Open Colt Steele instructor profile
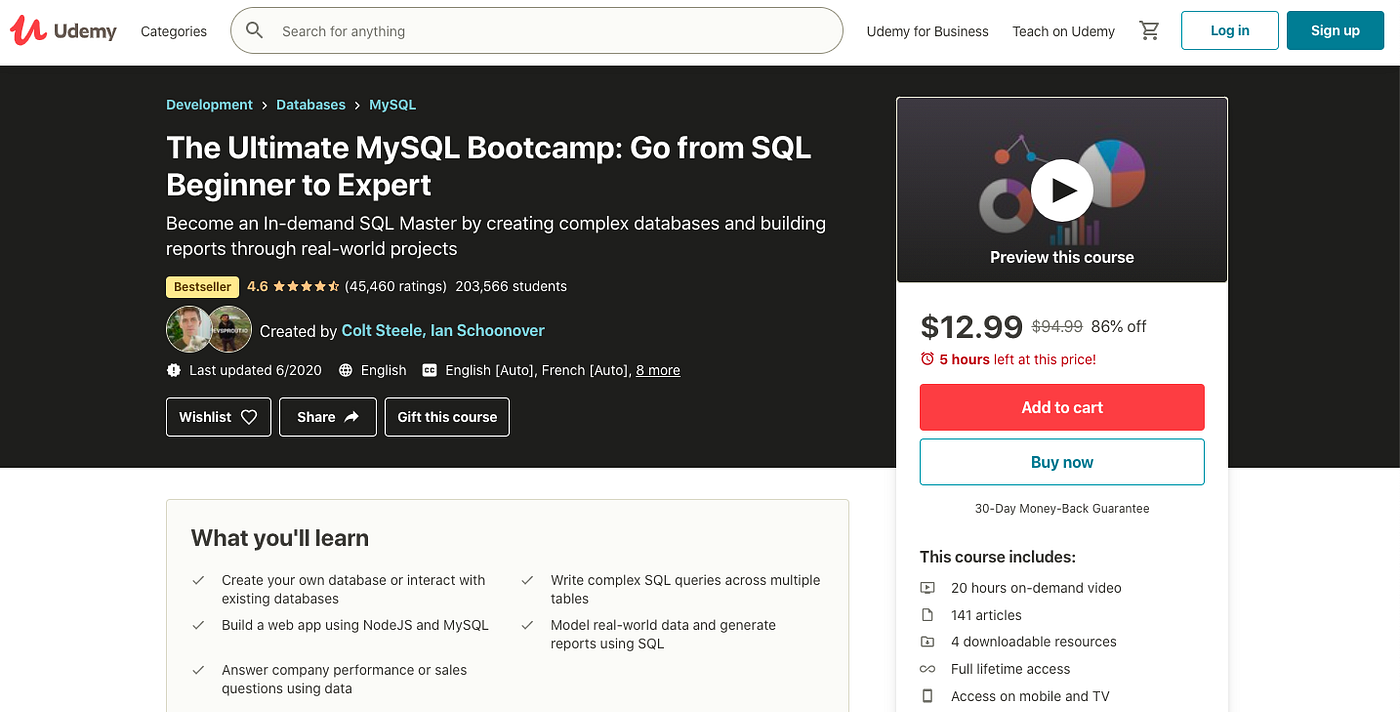Image resolution: width=1400 pixels, height=712 pixels. [x=383, y=330]
